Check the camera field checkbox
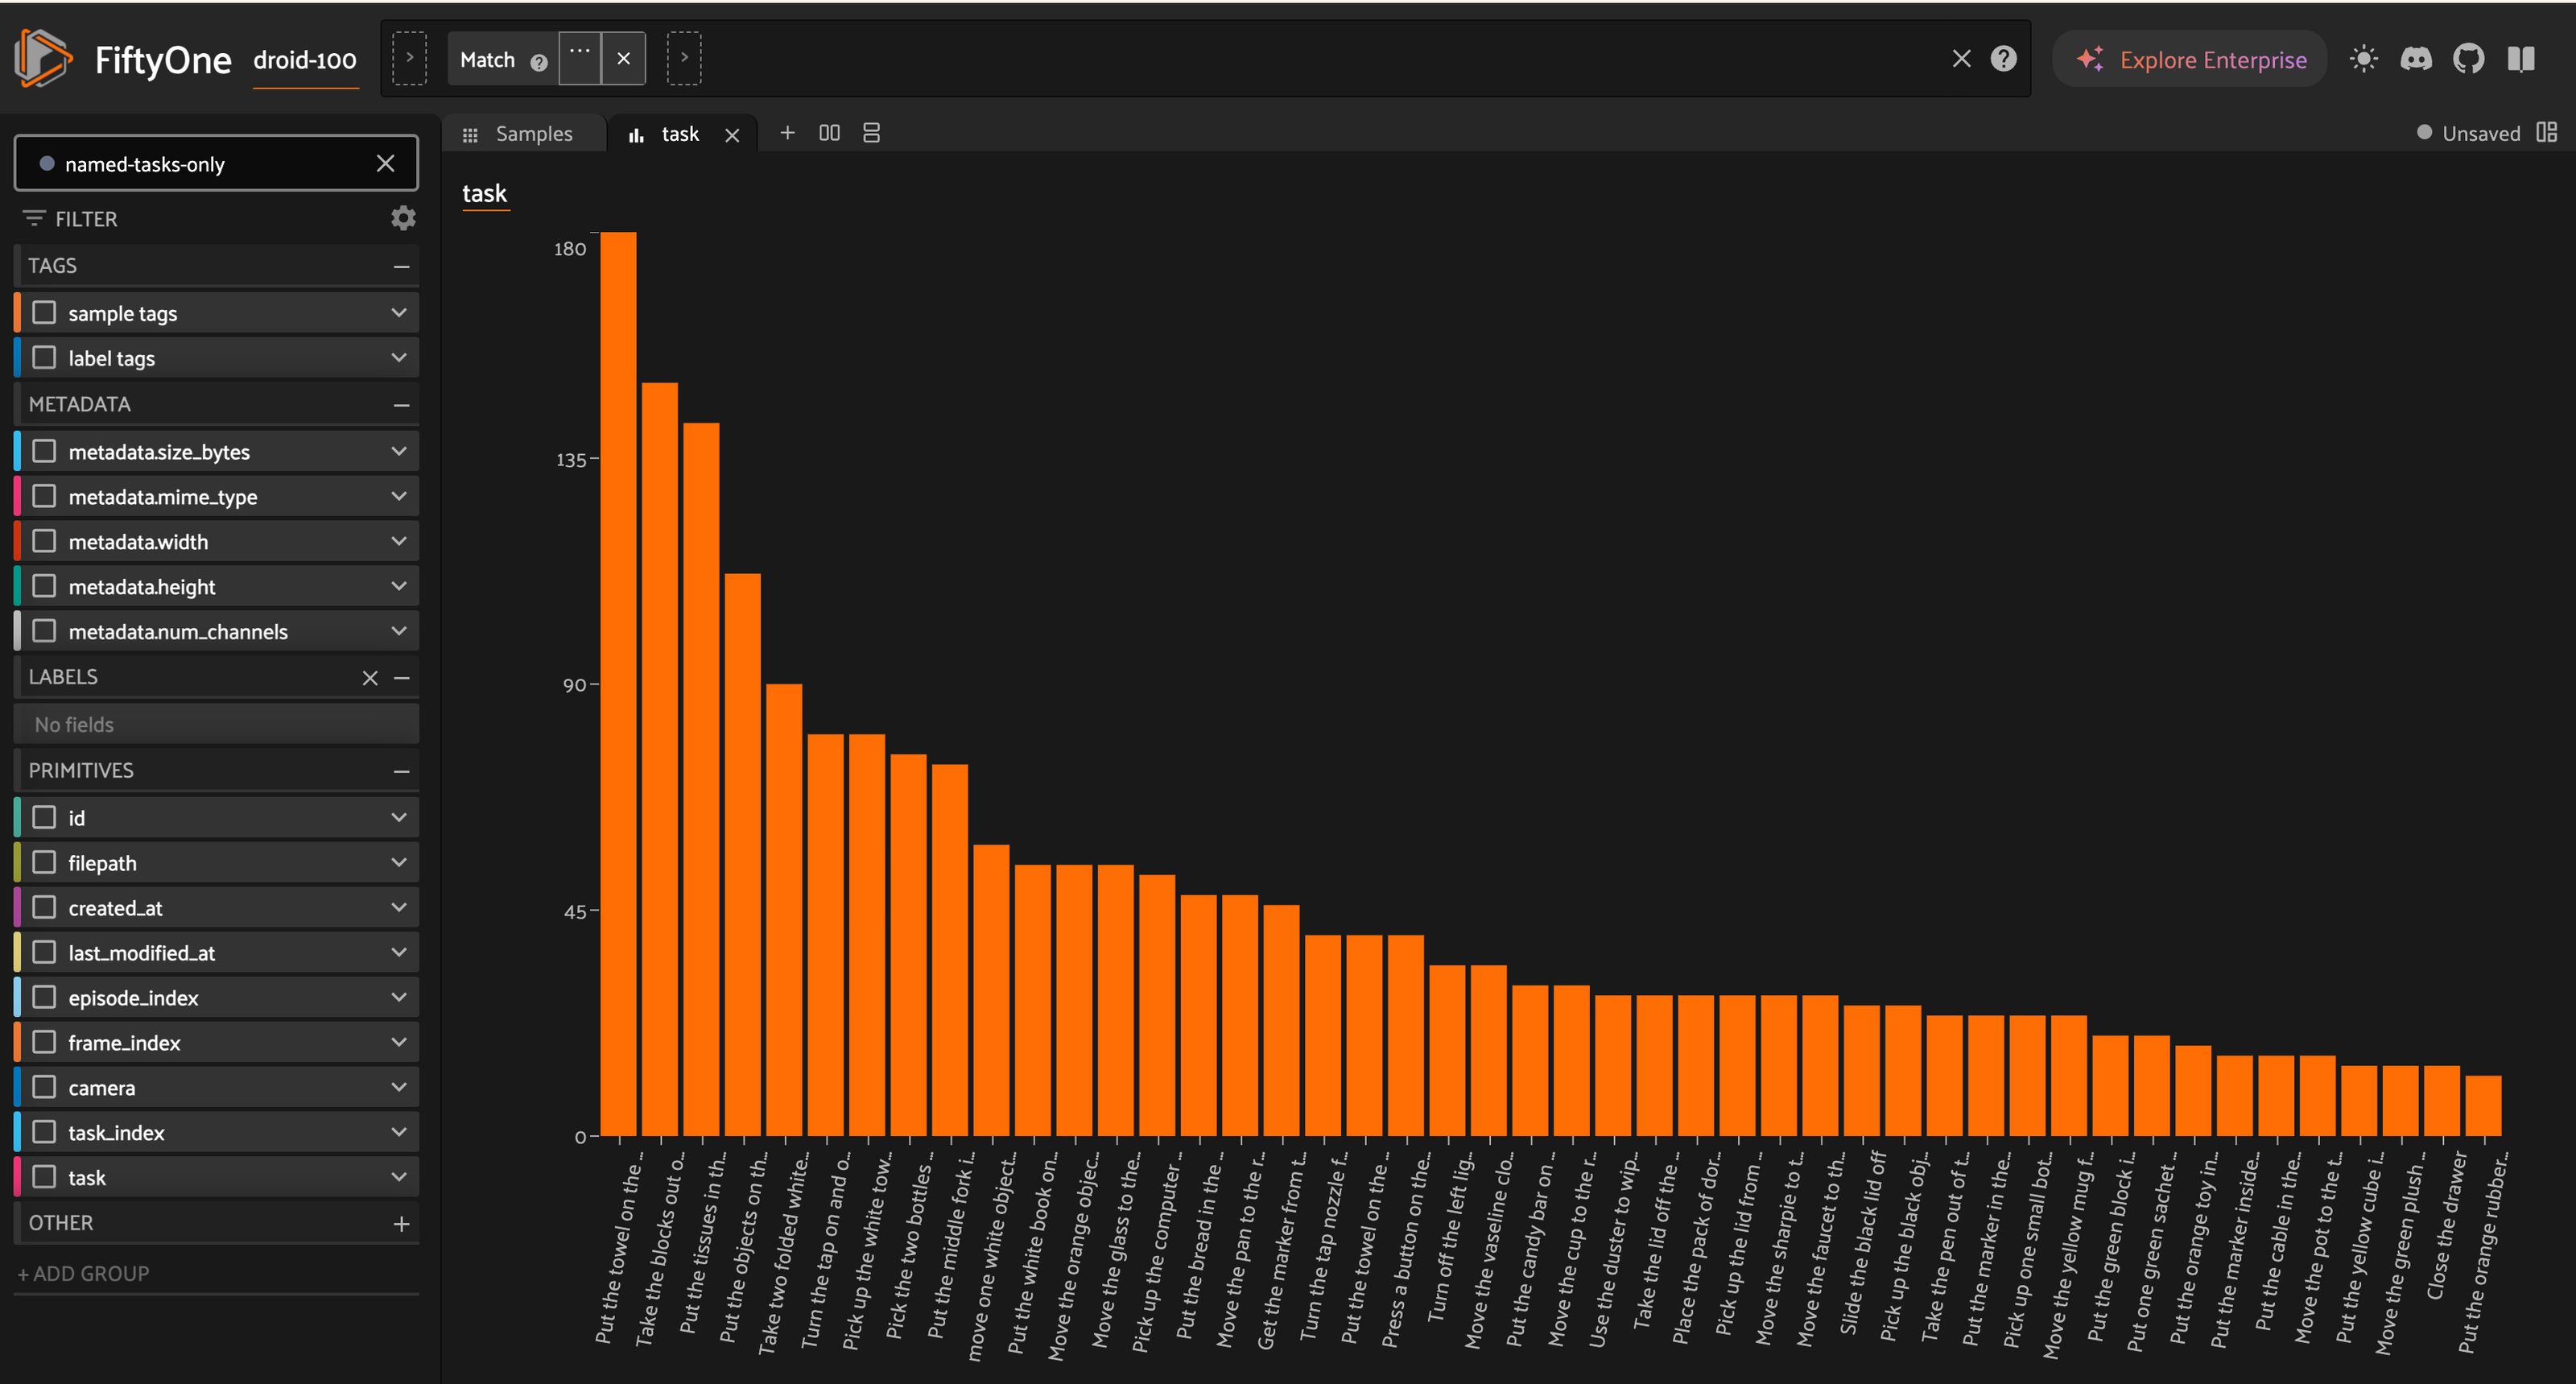Screen dimensions: 2576x1384 click(44, 1088)
